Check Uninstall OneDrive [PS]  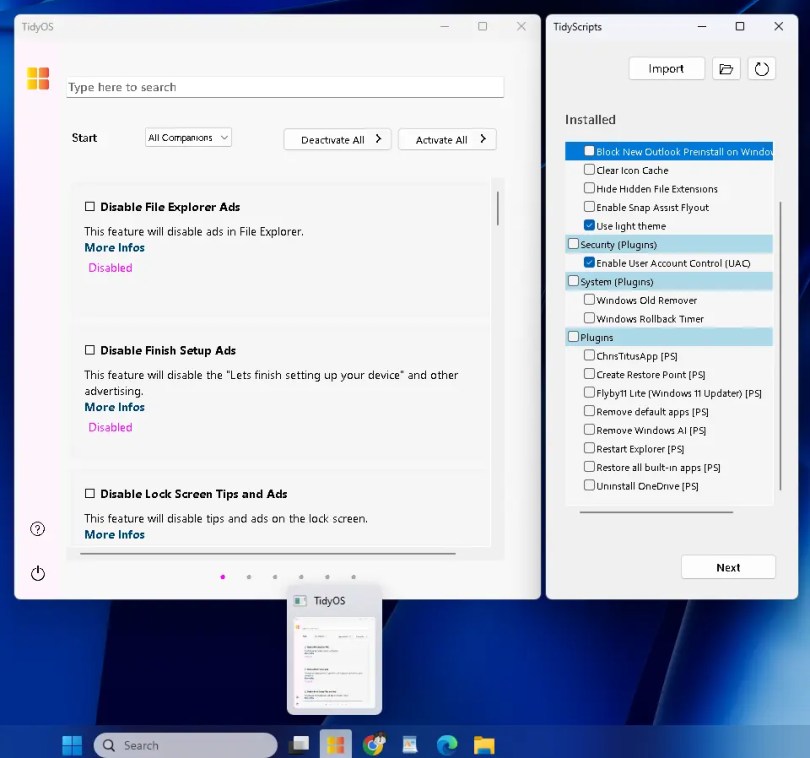589,485
